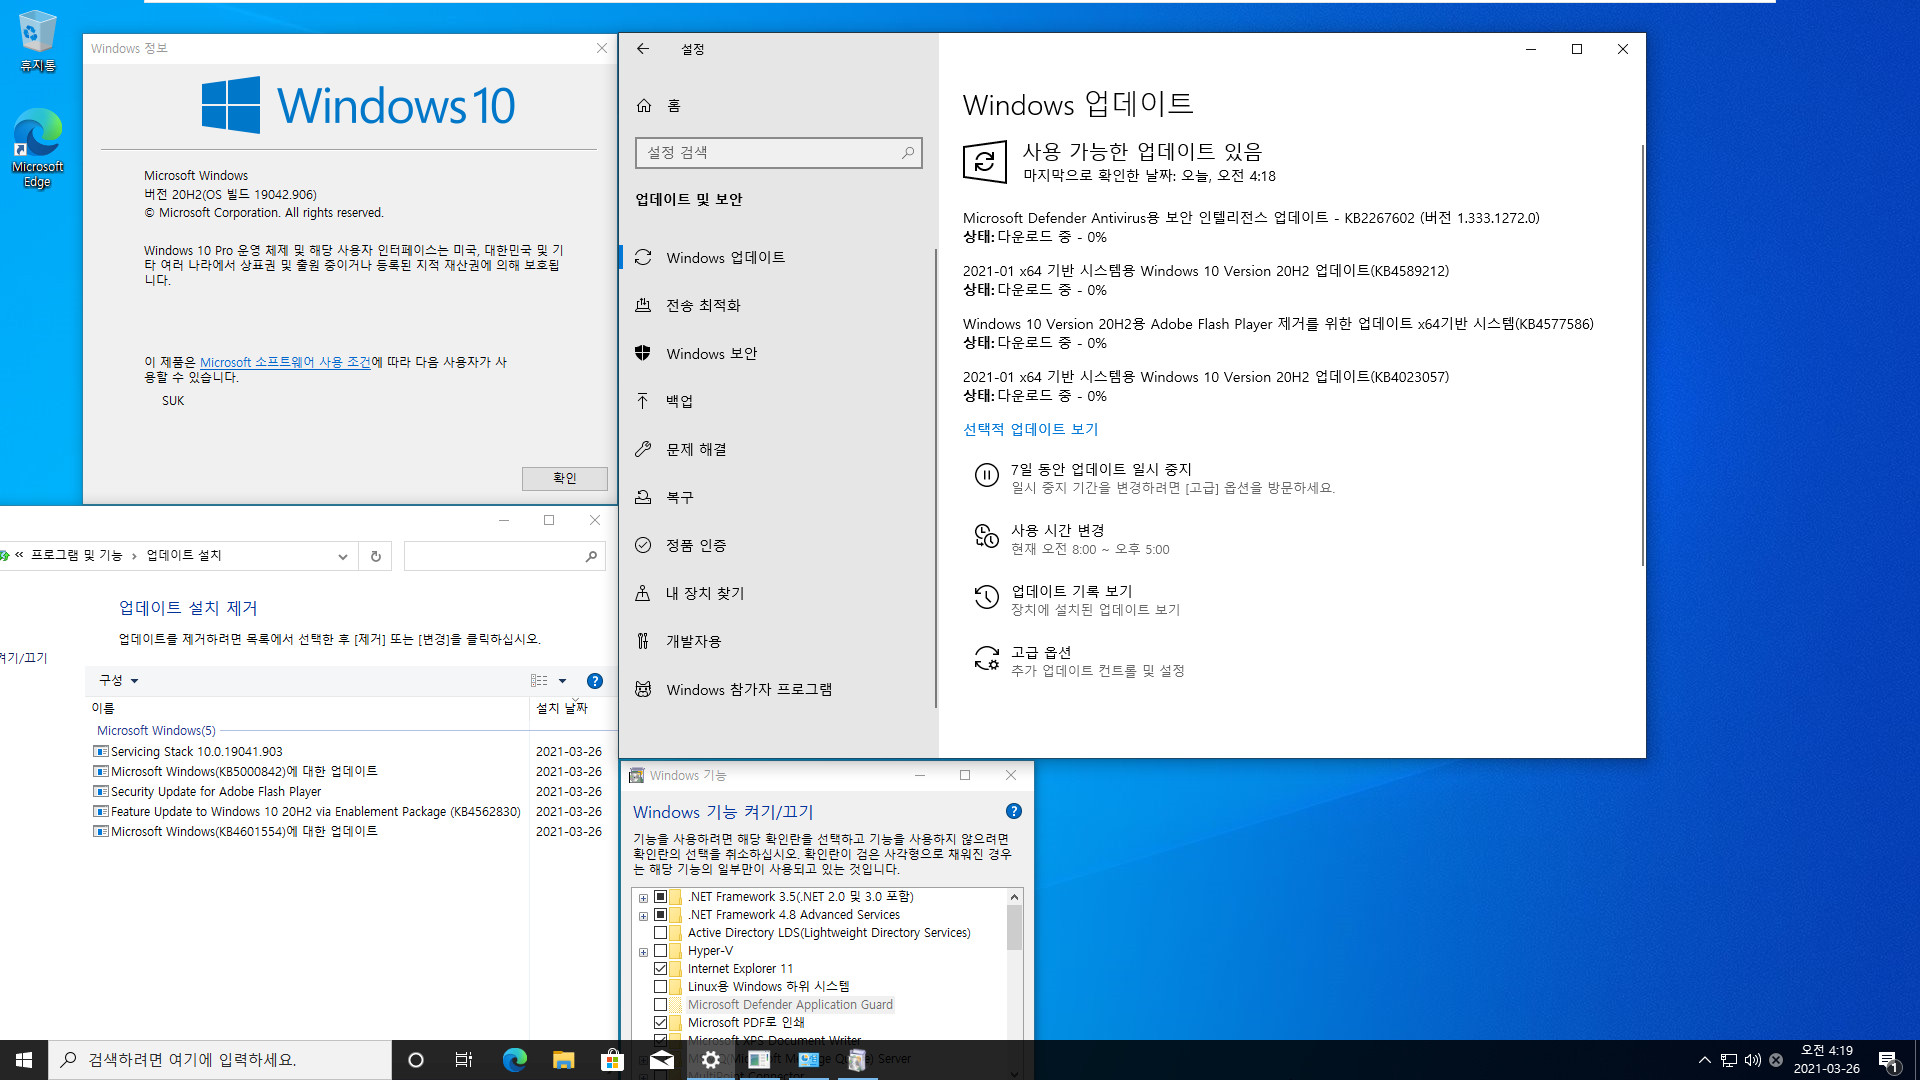1920x1080 pixels.
Task: Open the Microsoft 소프트웨어 사용 조건 link
Action: click(x=286, y=362)
